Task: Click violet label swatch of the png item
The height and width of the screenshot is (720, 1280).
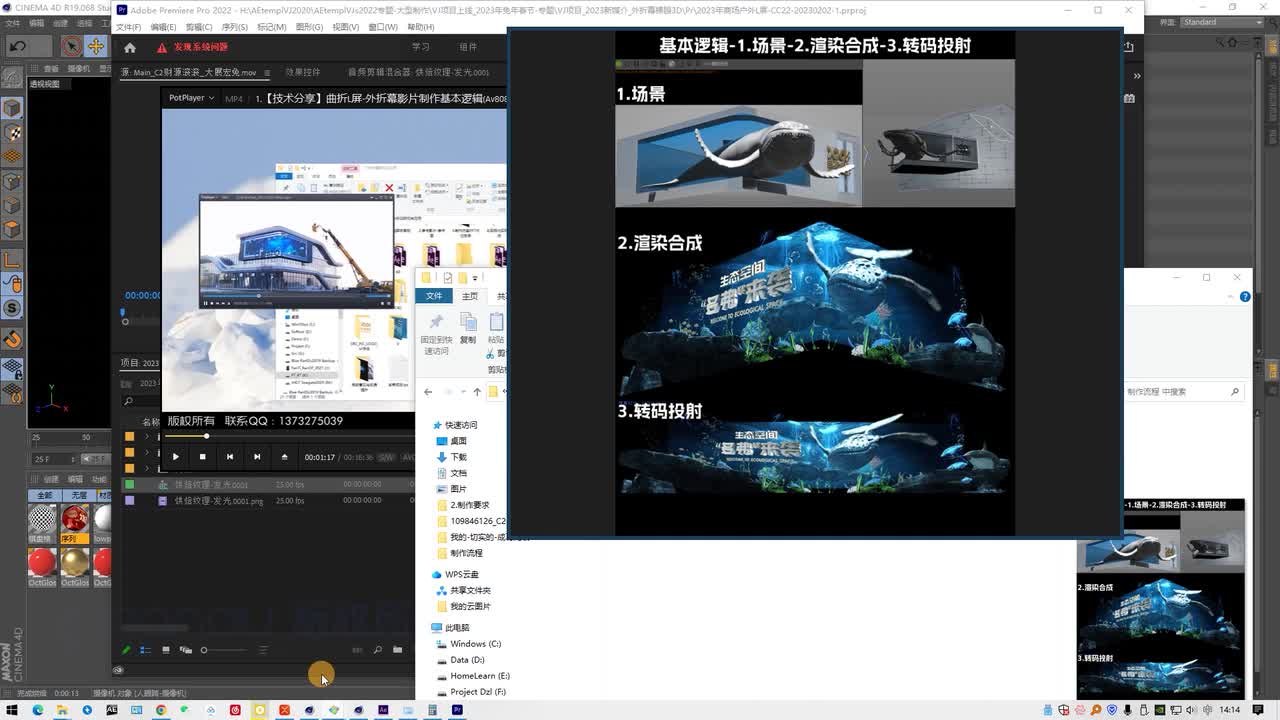Action: [x=129, y=500]
